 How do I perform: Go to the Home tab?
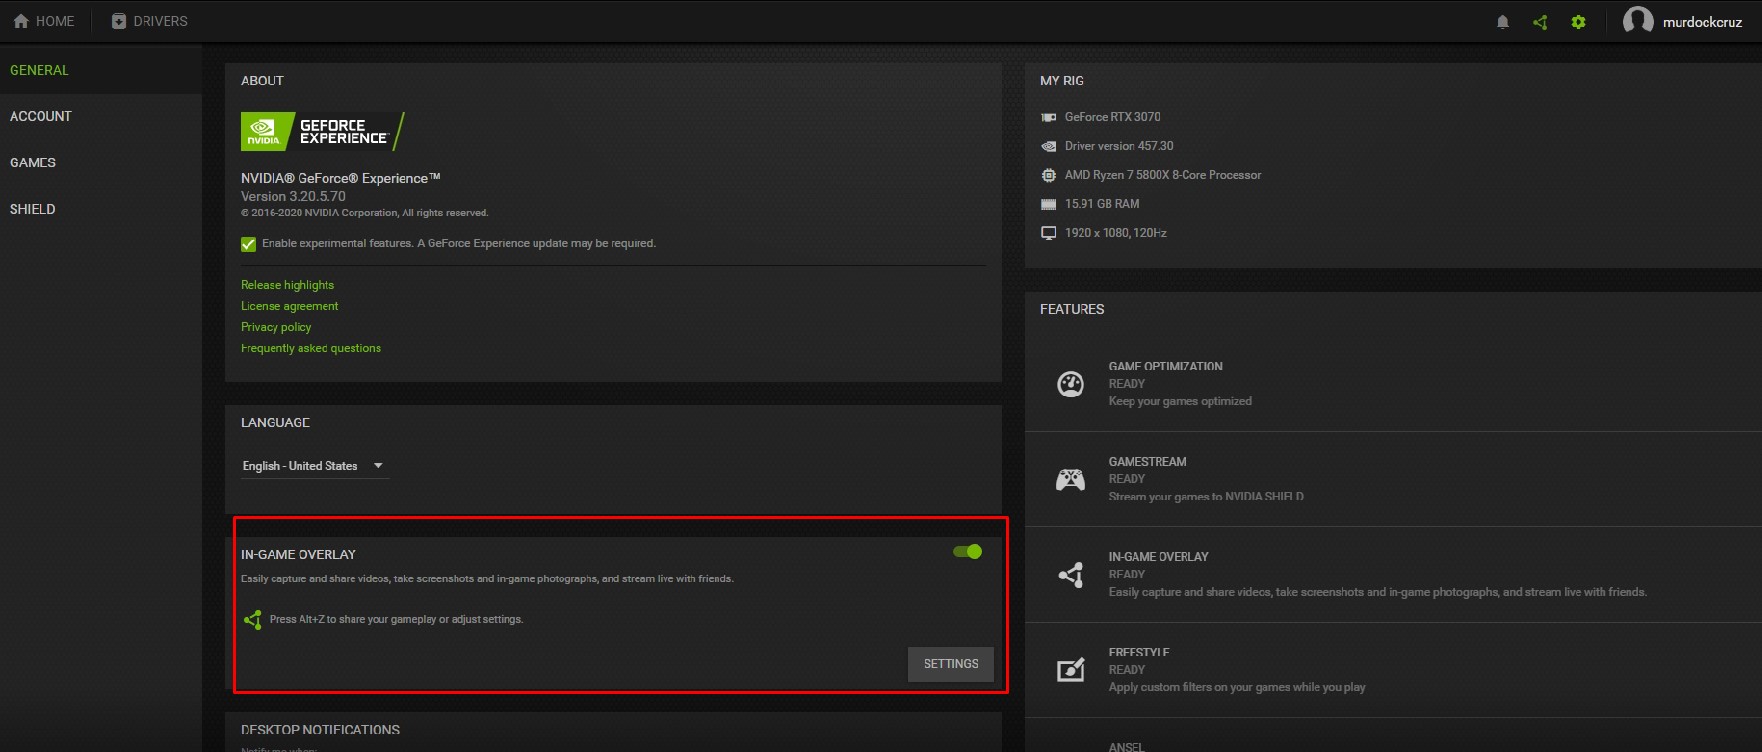[44, 21]
